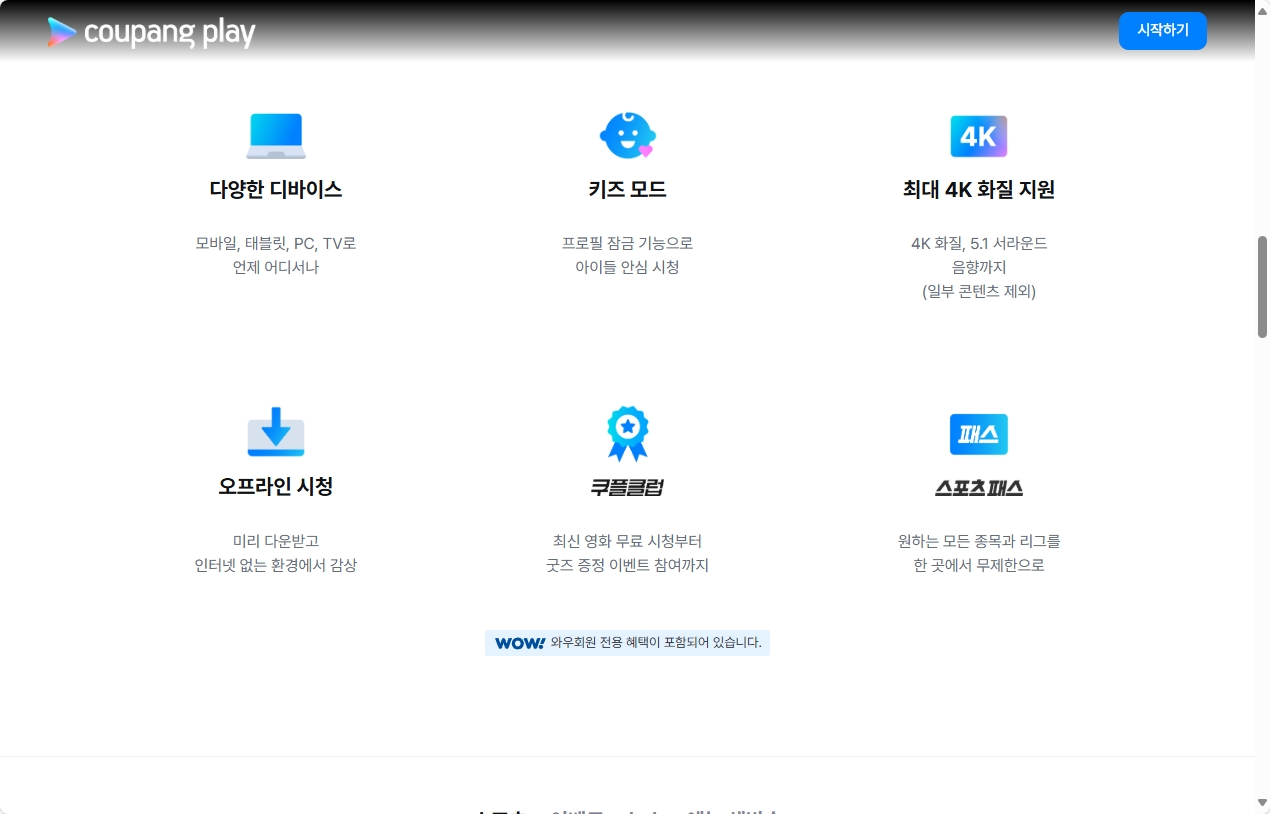1270x814 pixels.
Task: Click the text '원하는 모든 종목과 리그를'
Action: click(979, 541)
